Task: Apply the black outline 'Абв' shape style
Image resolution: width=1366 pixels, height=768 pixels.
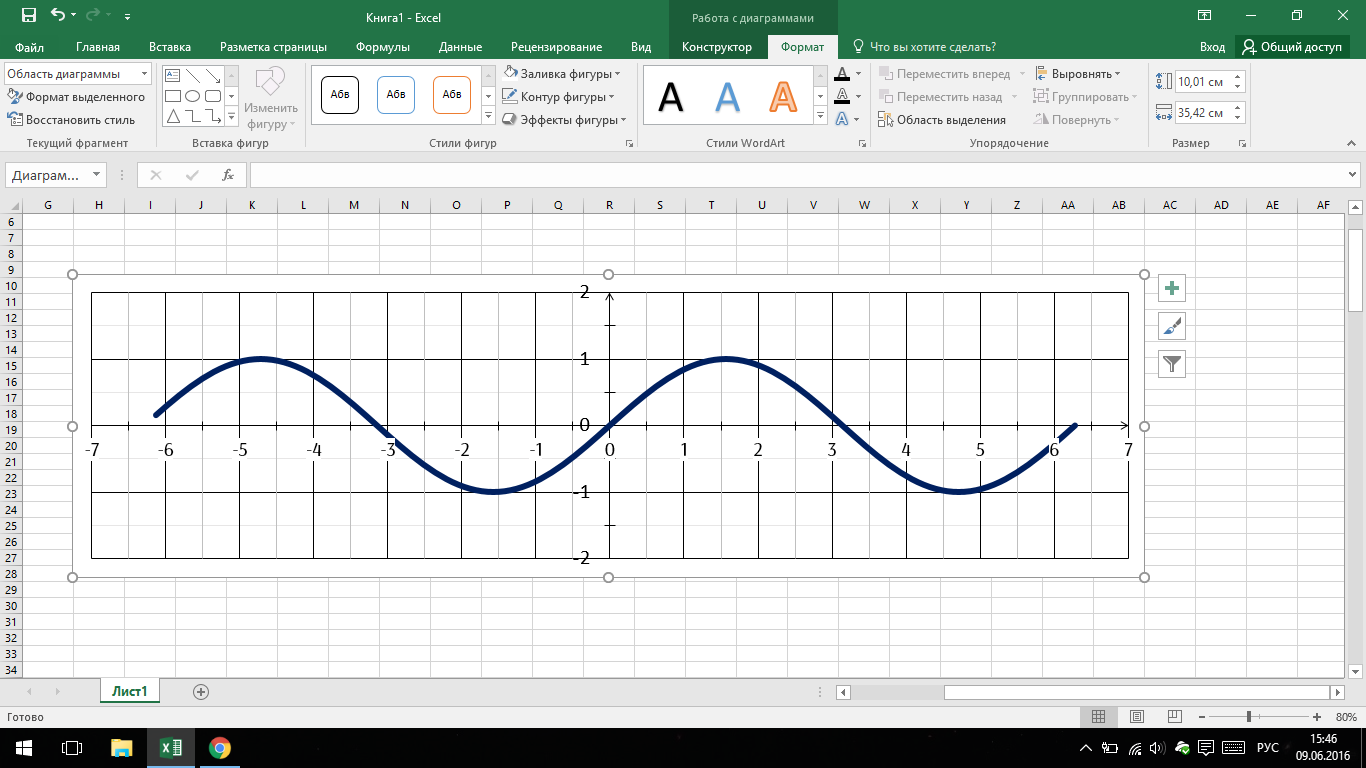Action: [340, 95]
